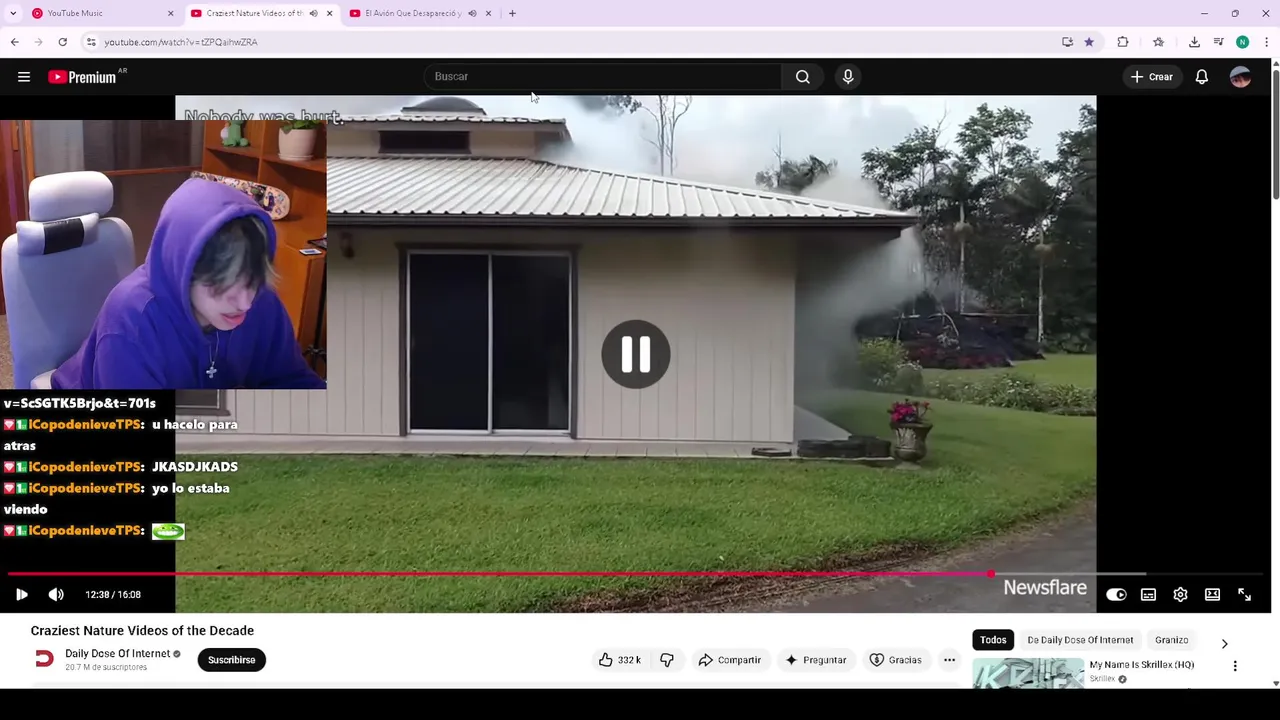This screenshot has width=1280, height=720.
Task: Mute the video volume speaker icon
Action: (x=56, y=594)
